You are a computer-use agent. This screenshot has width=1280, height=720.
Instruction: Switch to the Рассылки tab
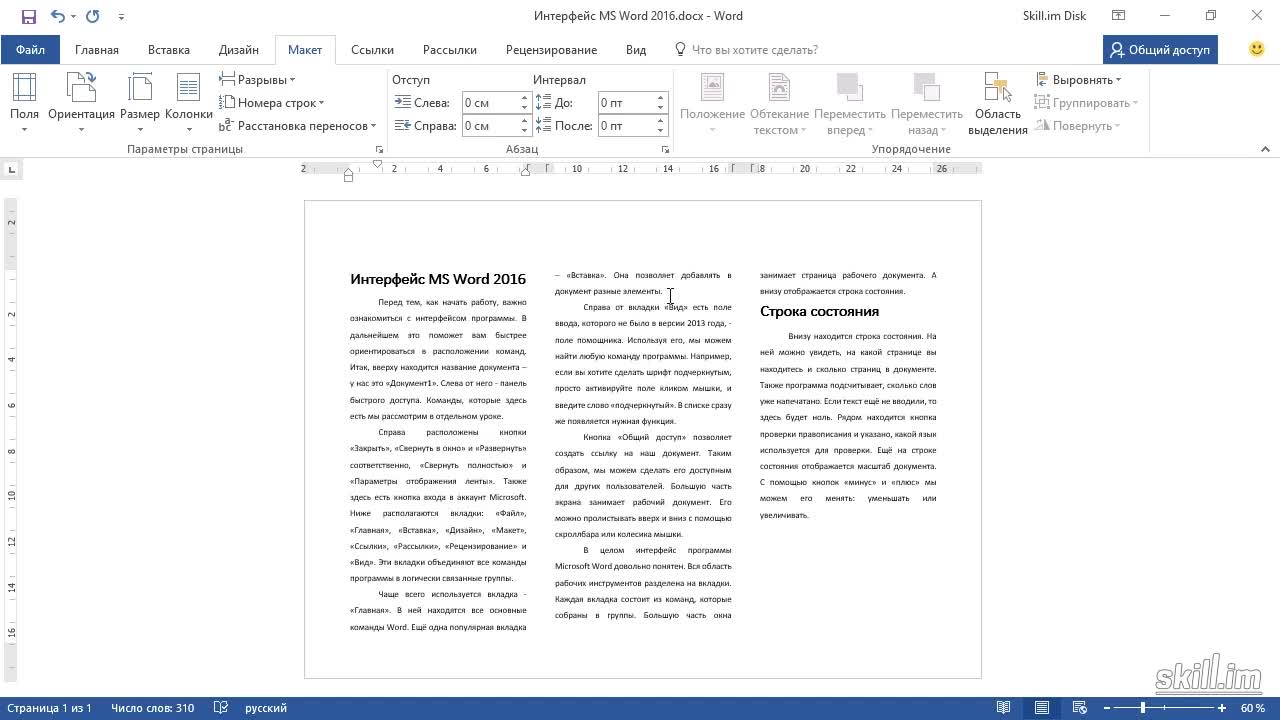pyautogui.click(x=450, y=50)
